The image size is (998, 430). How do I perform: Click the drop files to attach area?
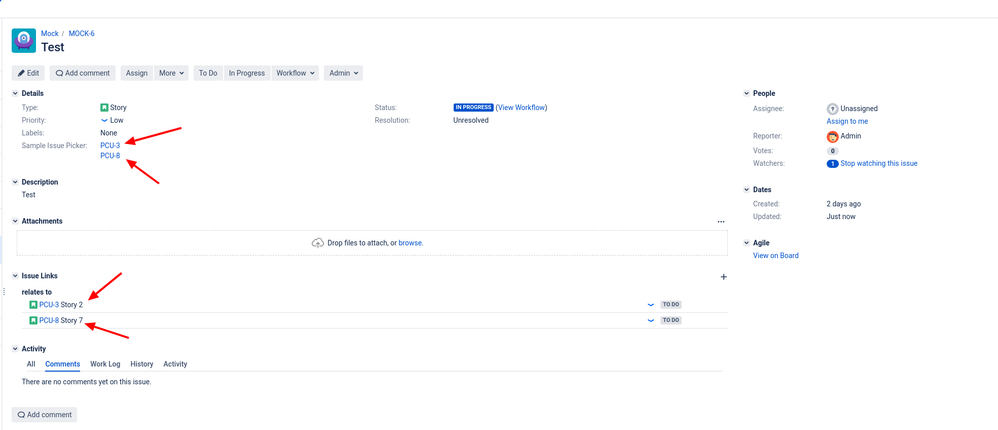click(x=372, y=243)
